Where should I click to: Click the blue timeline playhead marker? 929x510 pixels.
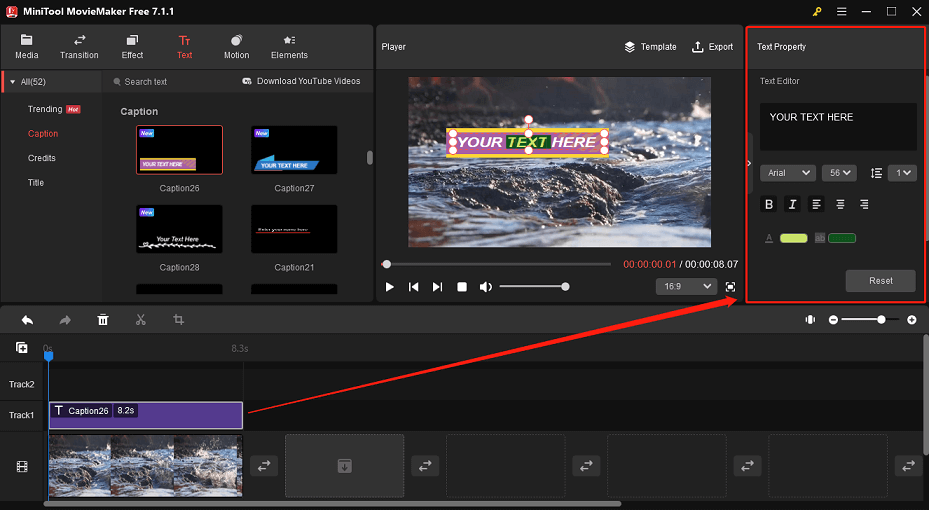[x=49, y=355]
